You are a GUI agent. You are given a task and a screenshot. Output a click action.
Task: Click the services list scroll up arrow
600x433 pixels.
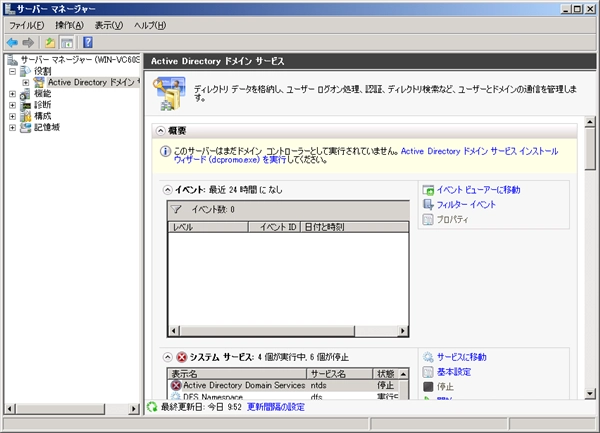click(x=403, y=374)
